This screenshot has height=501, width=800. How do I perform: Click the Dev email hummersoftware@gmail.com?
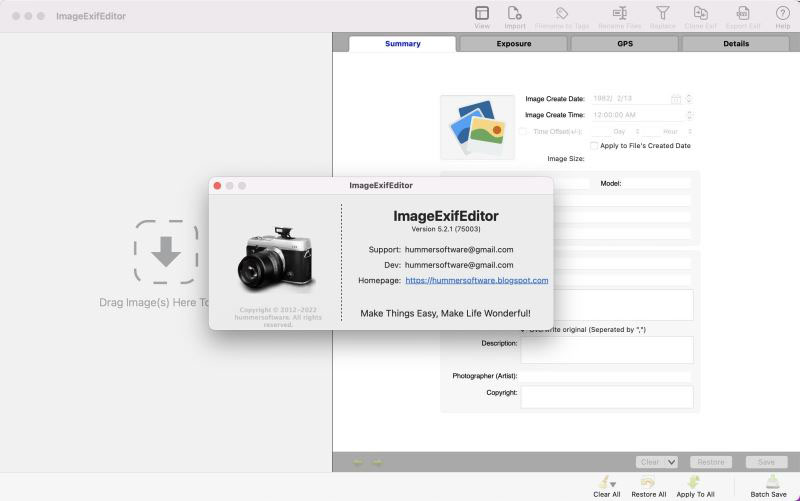459,265
